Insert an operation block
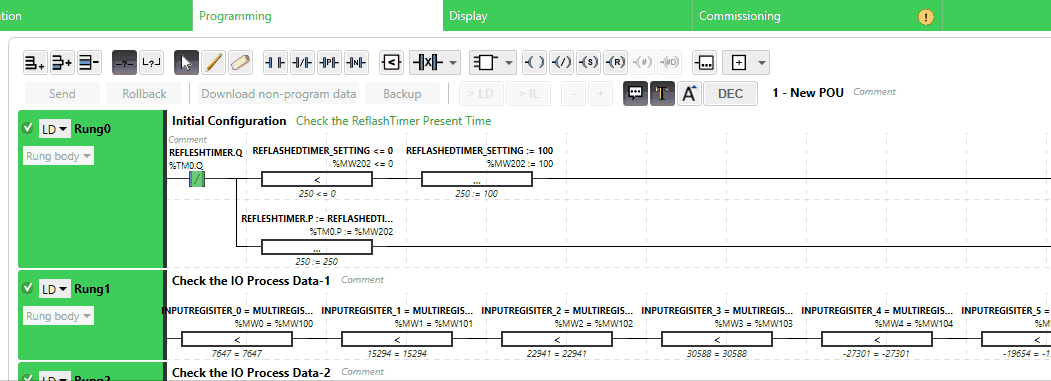 click(704, 63)
